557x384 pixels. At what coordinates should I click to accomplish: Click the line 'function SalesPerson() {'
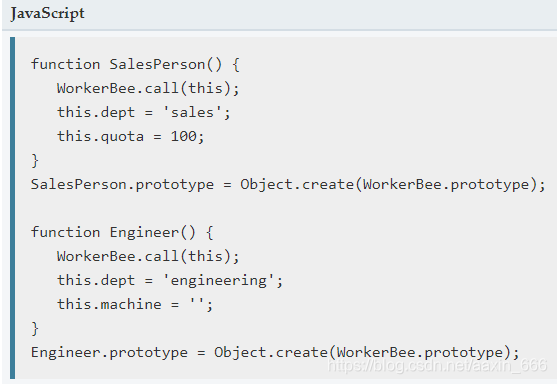coord(135,65)
